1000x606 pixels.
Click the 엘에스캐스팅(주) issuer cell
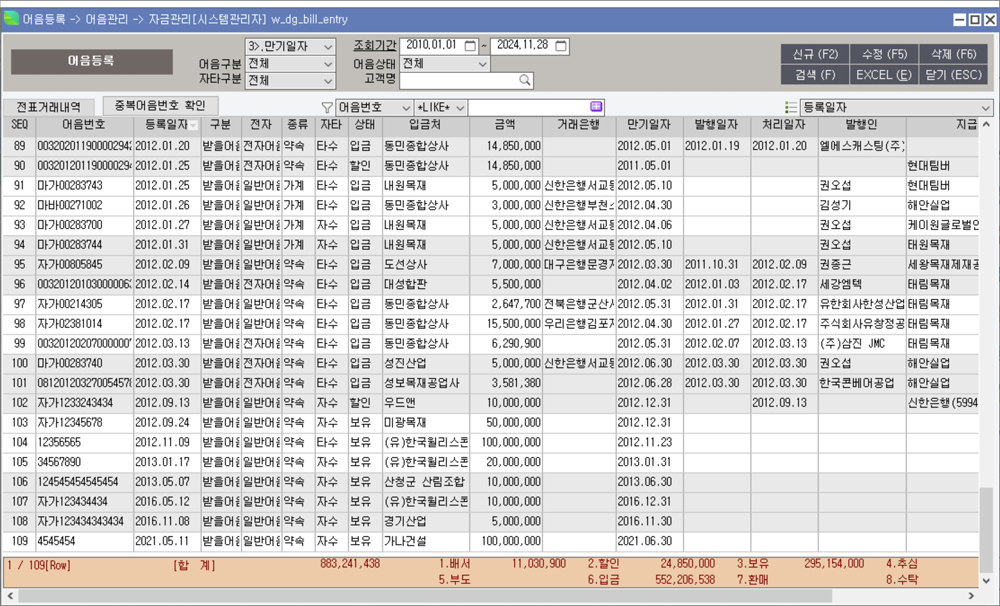click(862, 146)
